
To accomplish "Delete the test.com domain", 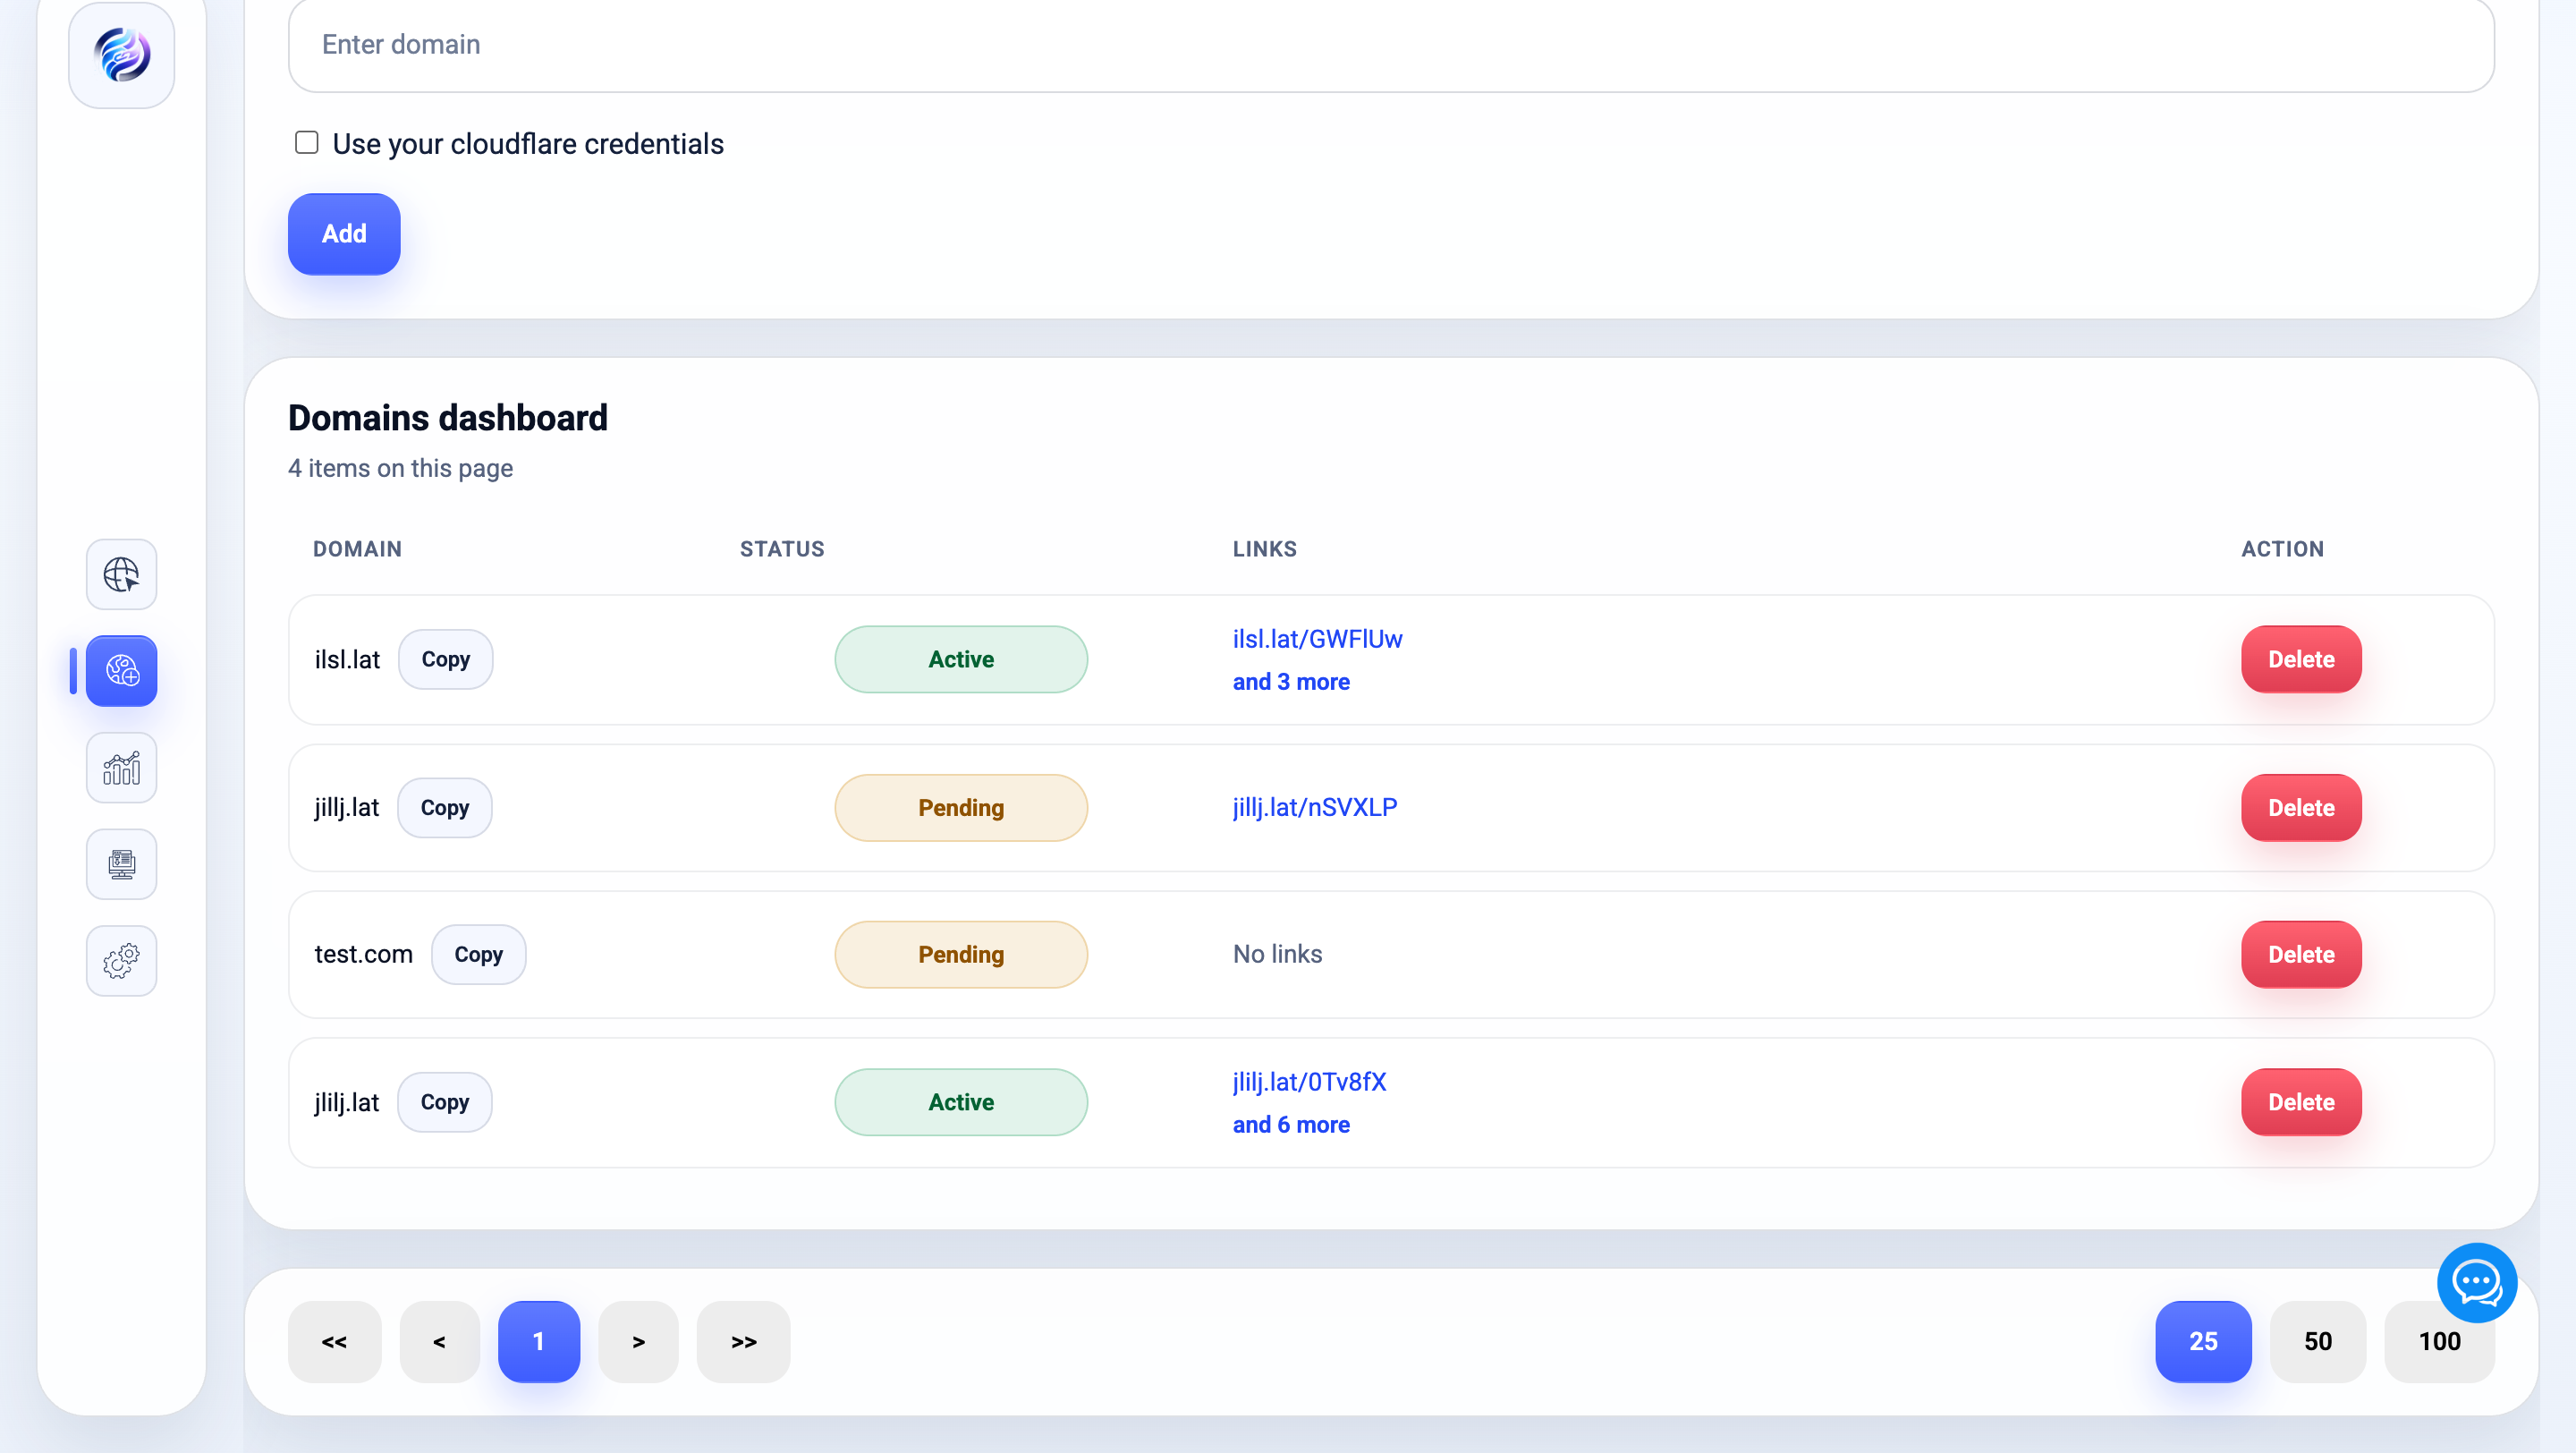I will (2300, 954).
